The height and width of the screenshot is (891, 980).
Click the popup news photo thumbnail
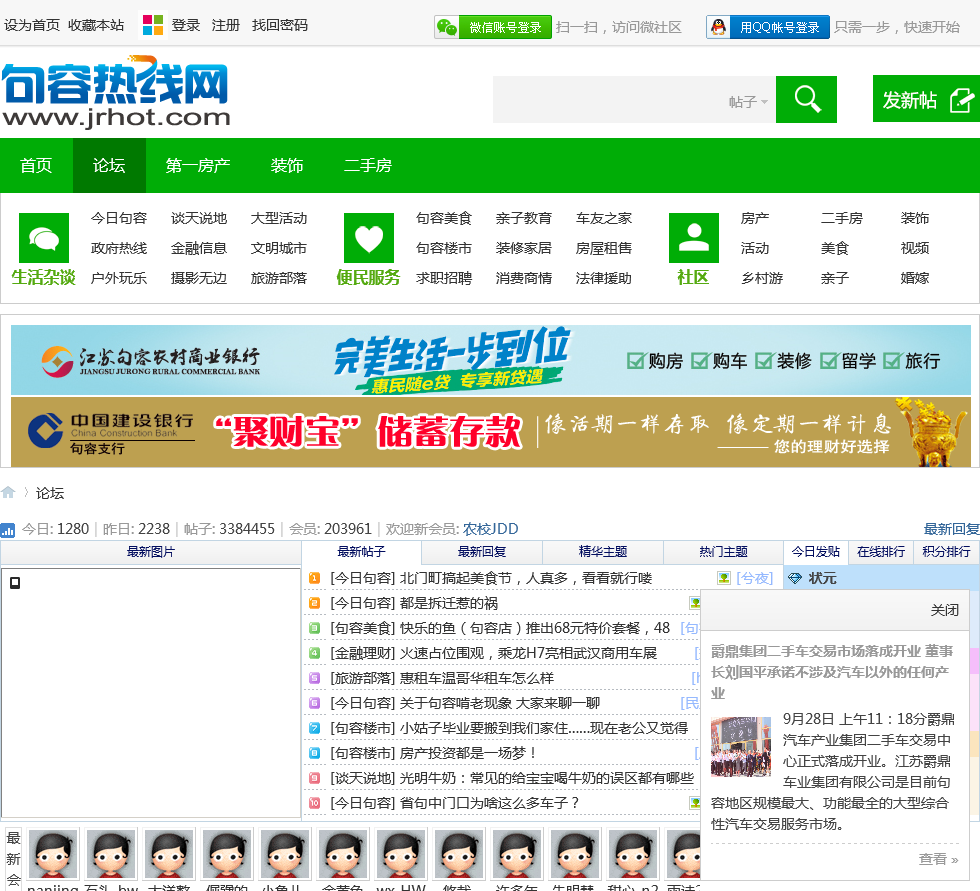tap(741, 746)
